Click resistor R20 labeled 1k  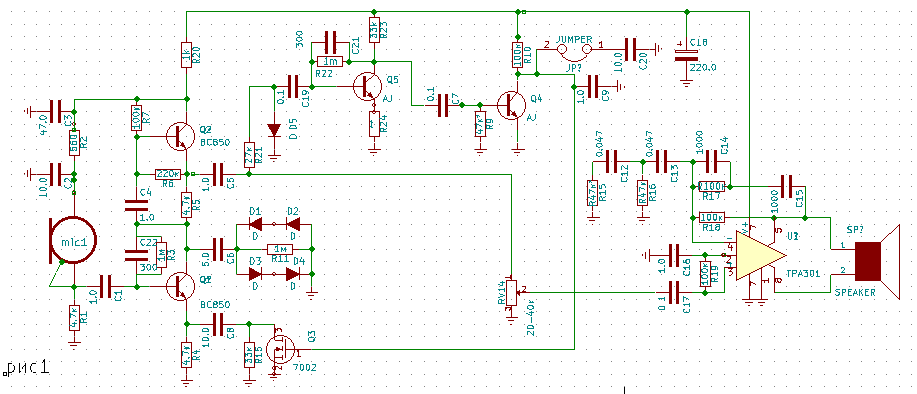185,56
